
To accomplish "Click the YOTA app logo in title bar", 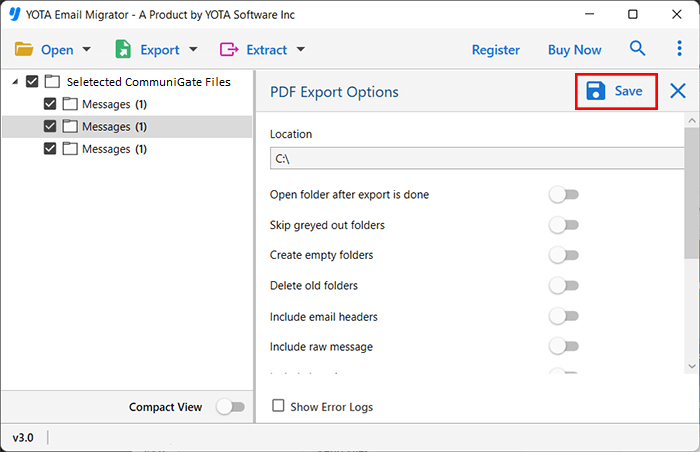I will [x=14, y=15].
